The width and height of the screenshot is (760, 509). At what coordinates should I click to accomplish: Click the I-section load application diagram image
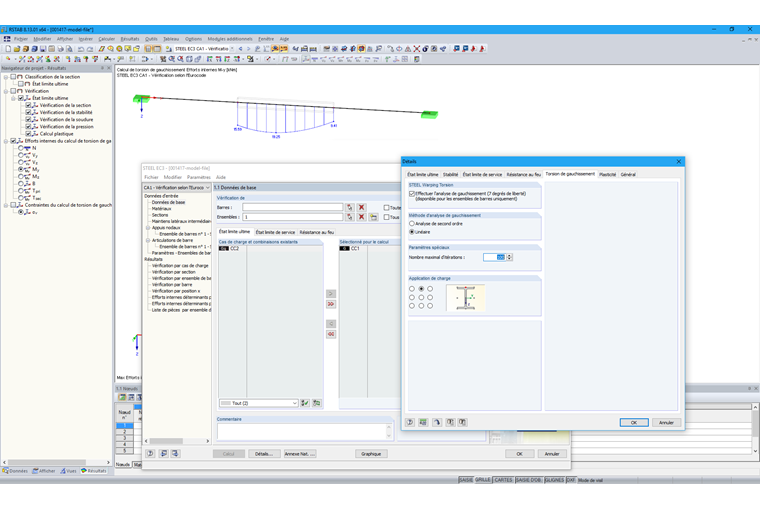pyautogui.click(x=465, y=298)
